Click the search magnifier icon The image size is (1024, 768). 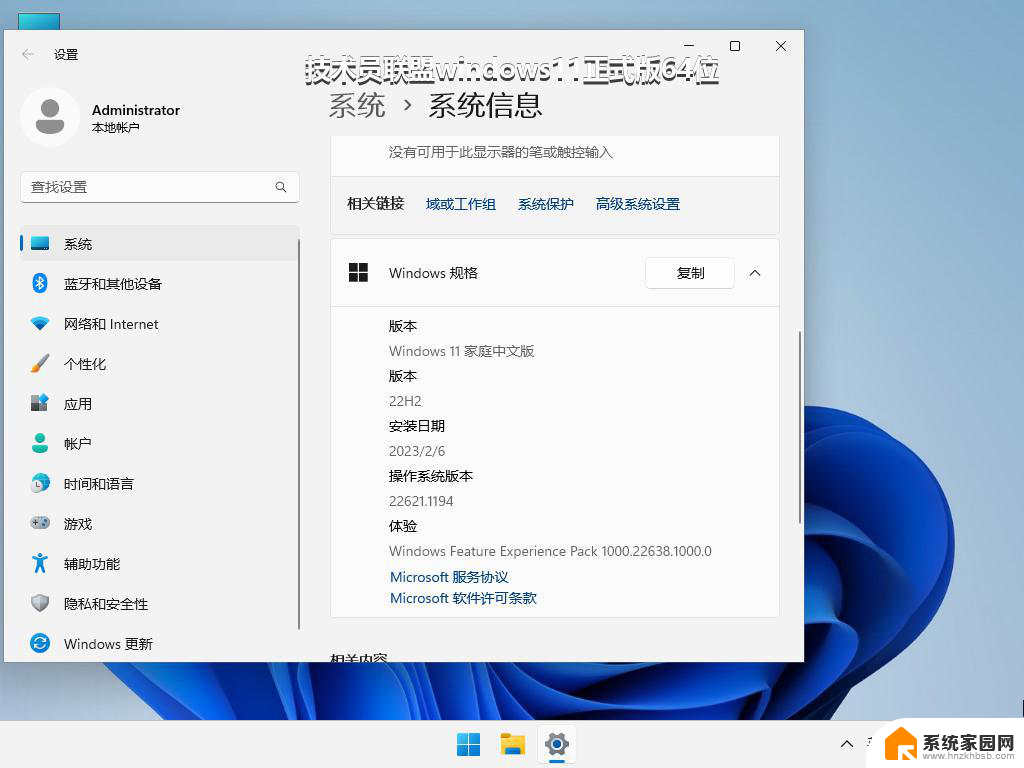pyautogui.click(x=281, y=187)
